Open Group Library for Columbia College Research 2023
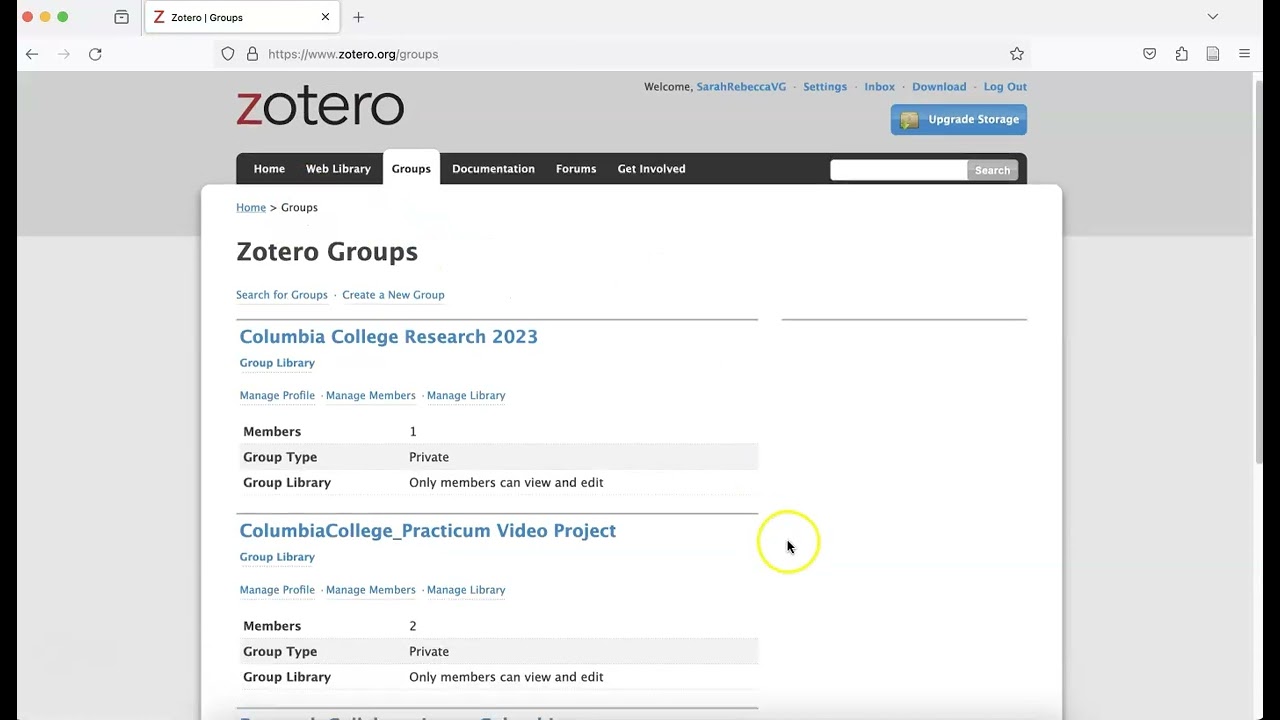Viewport: 1280px width, 720px height. [x=277, y=363]
